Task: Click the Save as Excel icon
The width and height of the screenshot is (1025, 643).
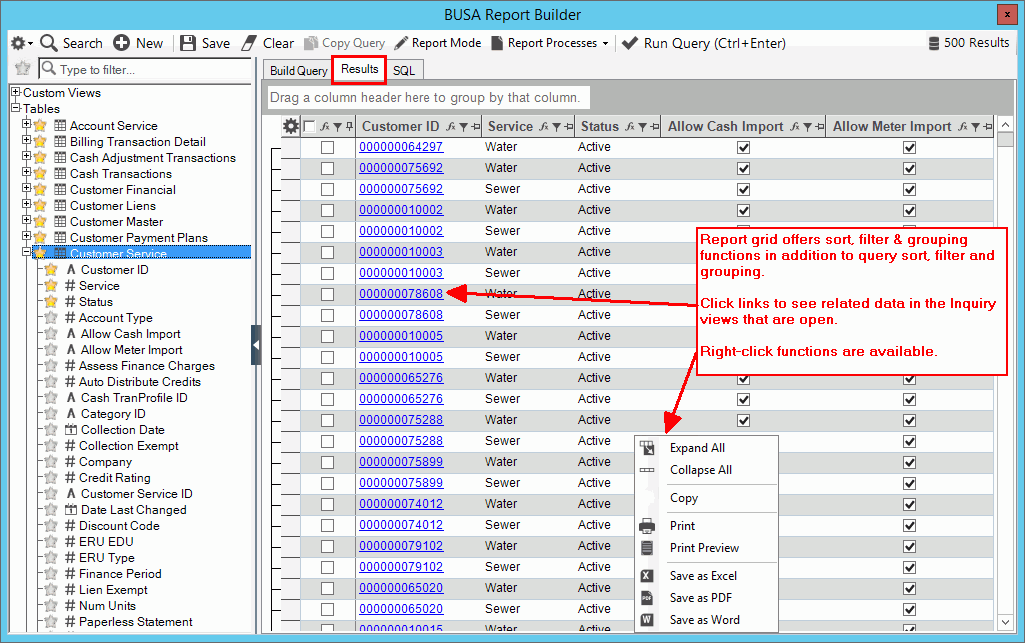Action: [x=647, y=576]
